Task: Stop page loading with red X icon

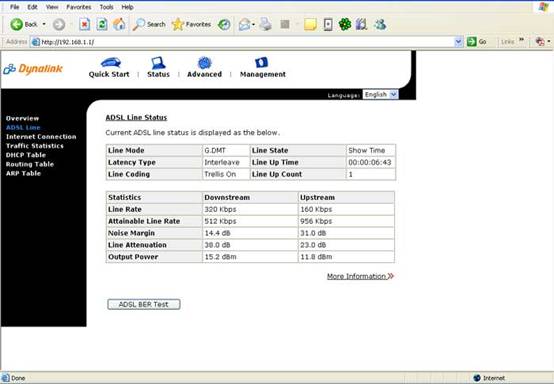Action: coord(84,24)
